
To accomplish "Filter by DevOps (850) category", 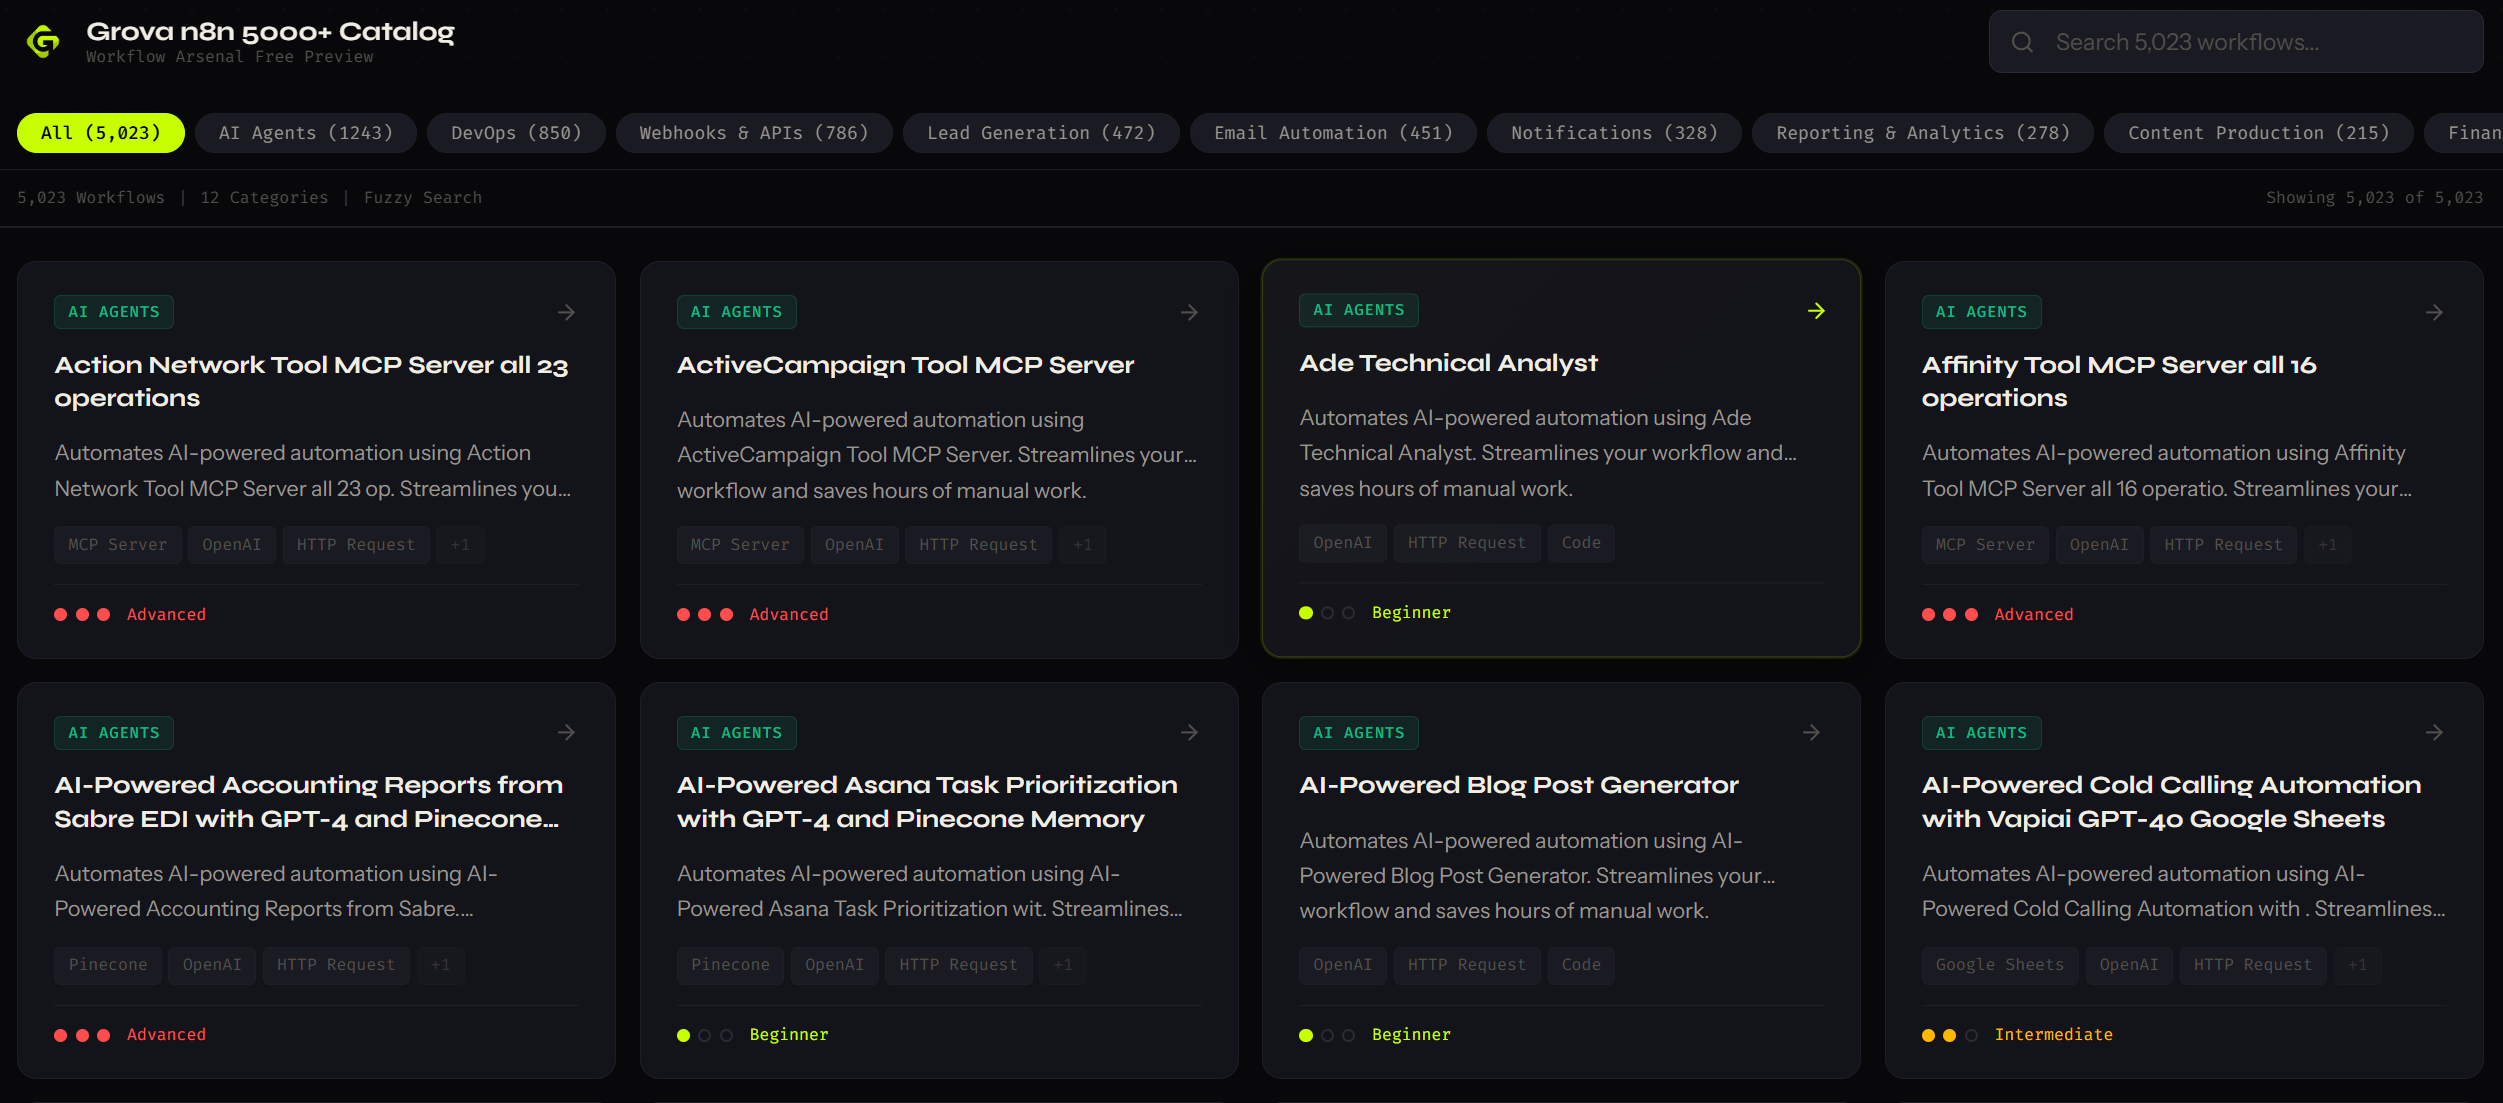I will click(516, 133).
